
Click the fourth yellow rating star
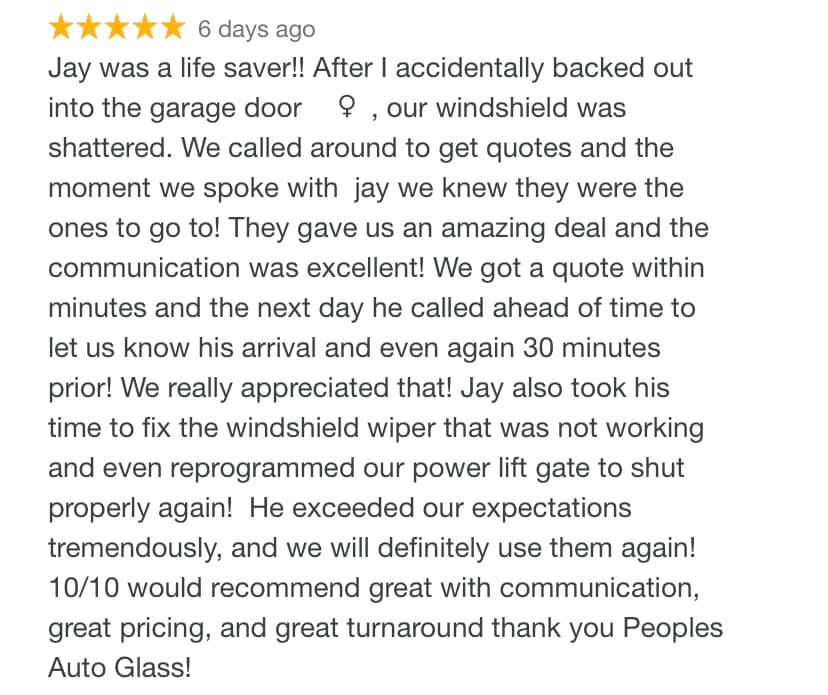pyautogui.click(x=145, y=28)
